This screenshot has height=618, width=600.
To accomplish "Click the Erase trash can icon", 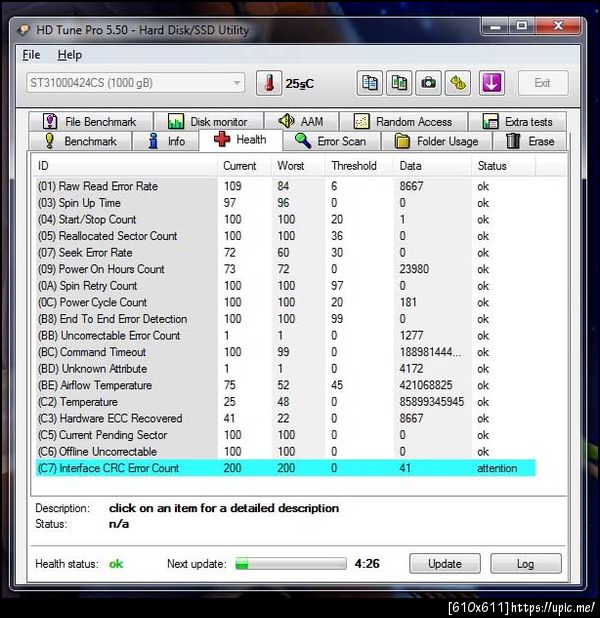I will 513,141.
